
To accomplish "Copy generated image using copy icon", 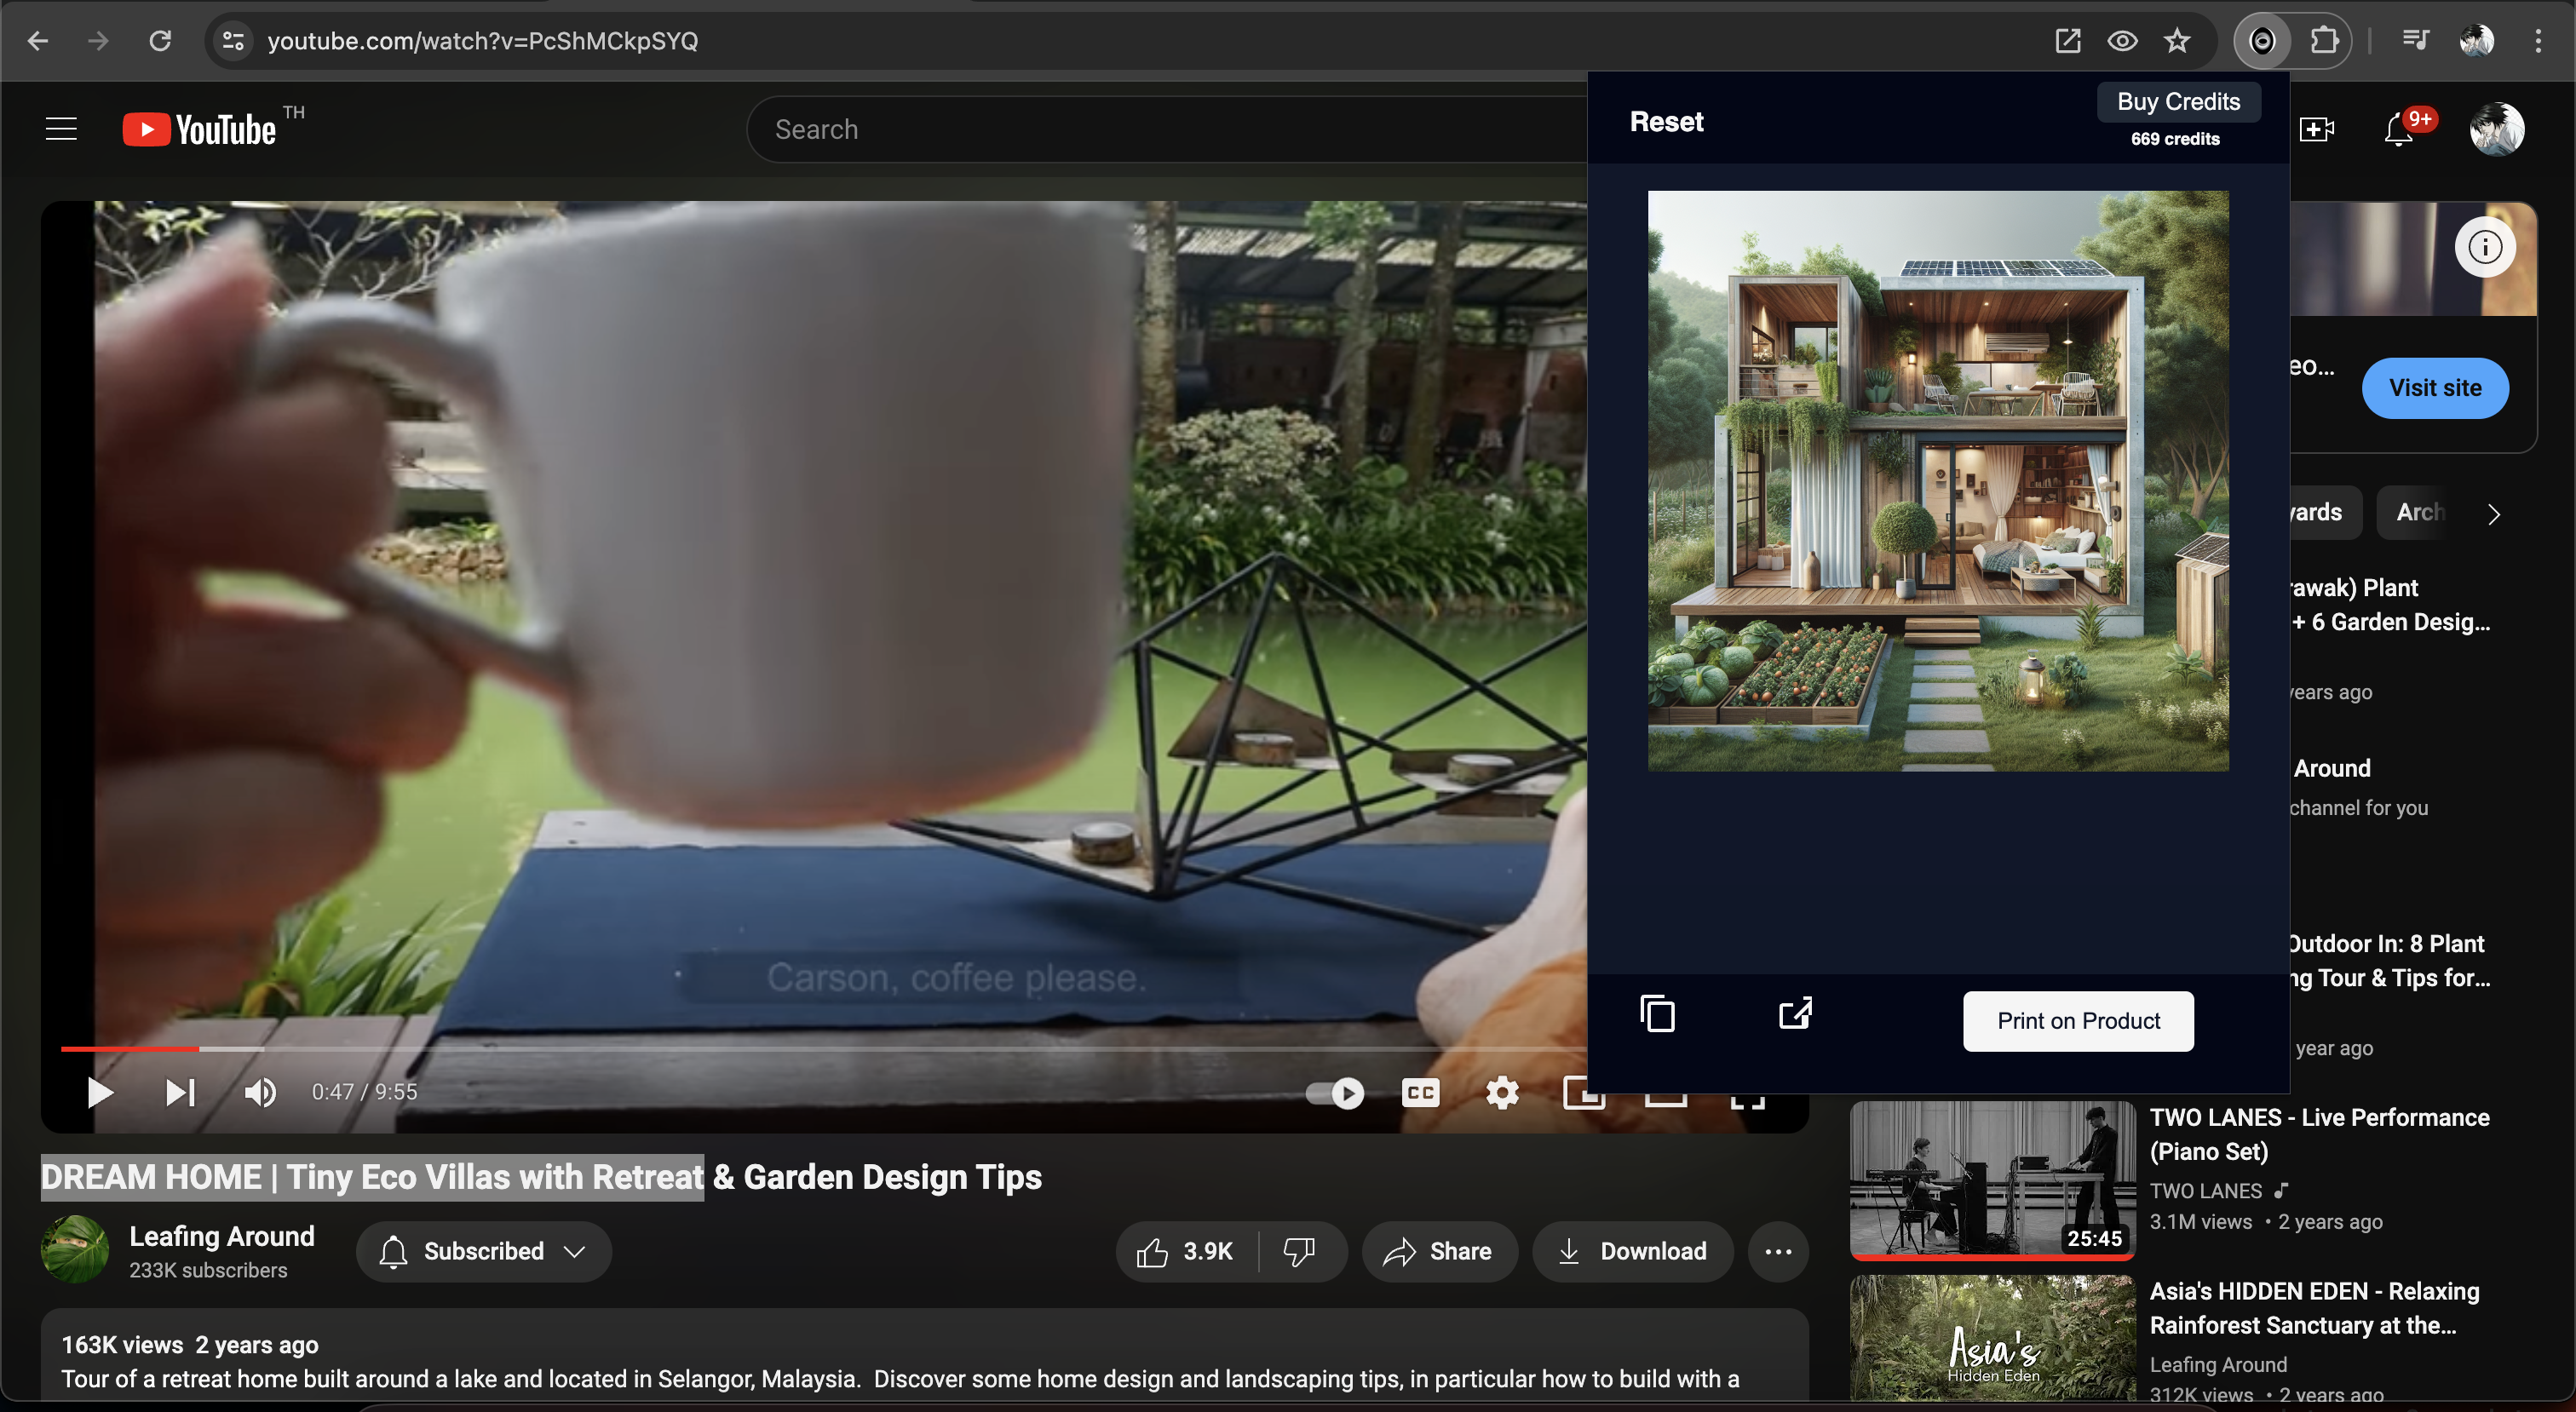I will (x=1657, y=1014).
